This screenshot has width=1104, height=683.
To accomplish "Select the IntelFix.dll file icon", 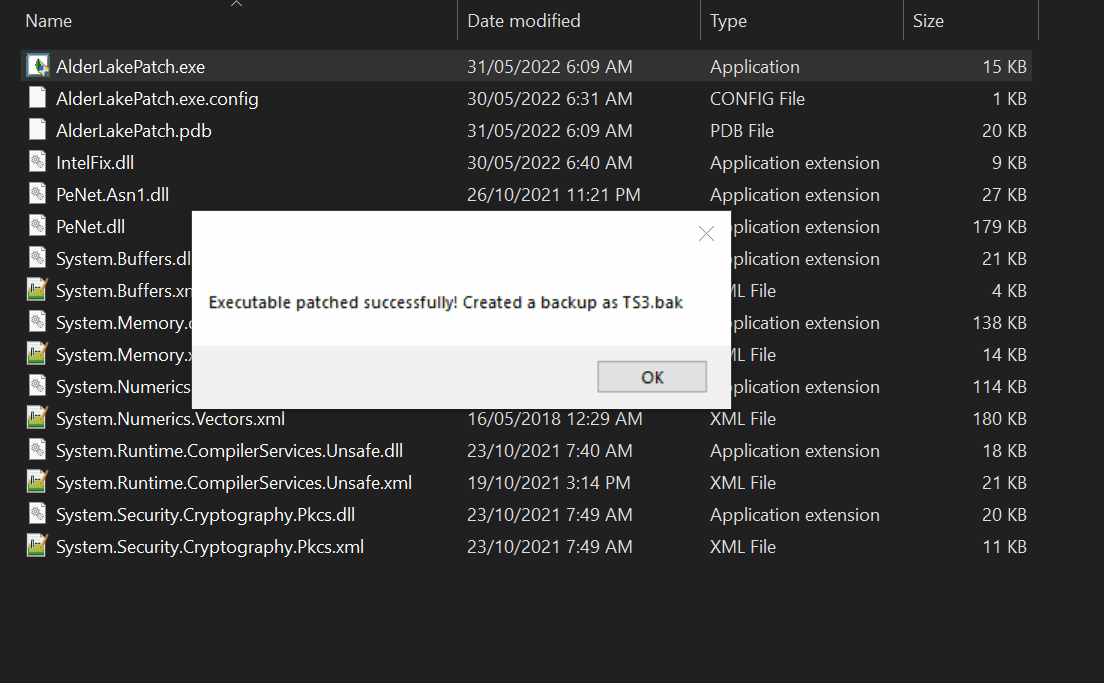I will 37,163.
